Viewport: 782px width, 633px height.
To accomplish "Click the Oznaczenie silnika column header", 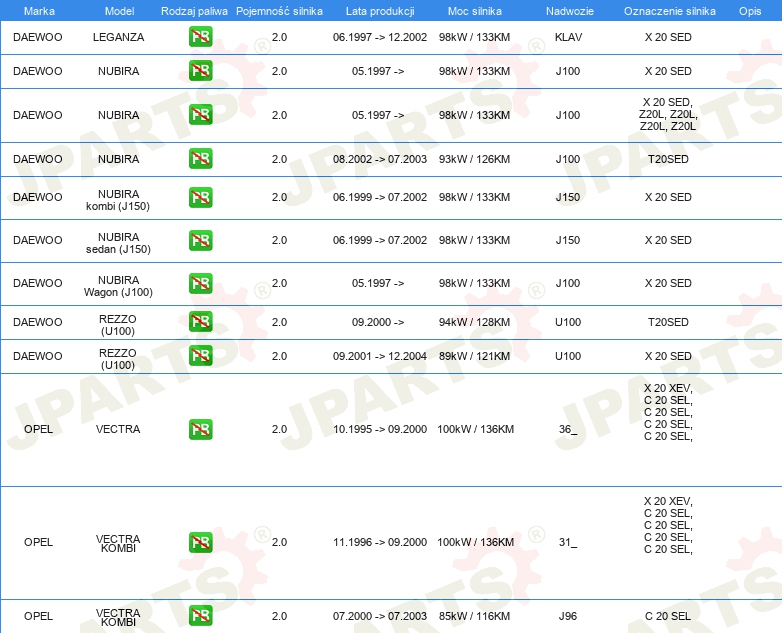I will (670, 11).
